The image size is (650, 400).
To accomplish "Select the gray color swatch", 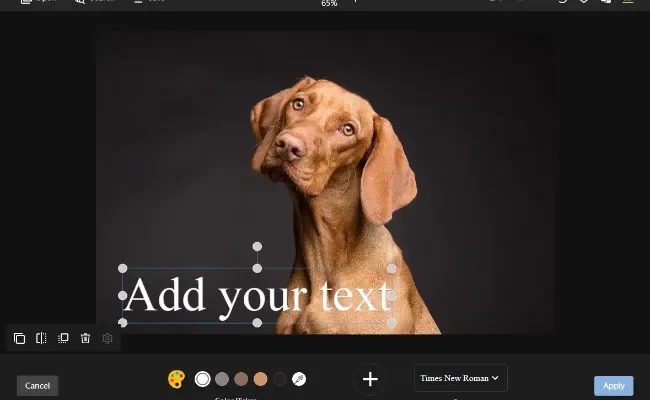I will point(222,379).
